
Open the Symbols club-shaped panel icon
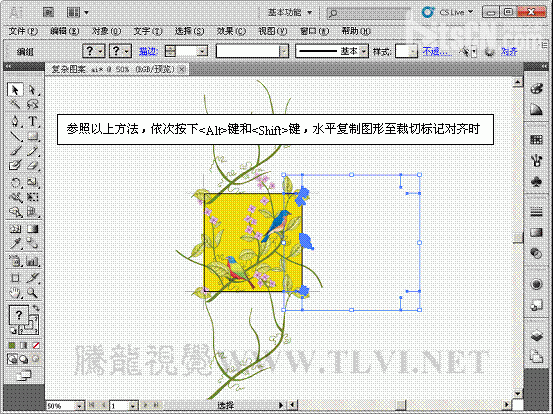pyautogui.click(x=536, y=182)
